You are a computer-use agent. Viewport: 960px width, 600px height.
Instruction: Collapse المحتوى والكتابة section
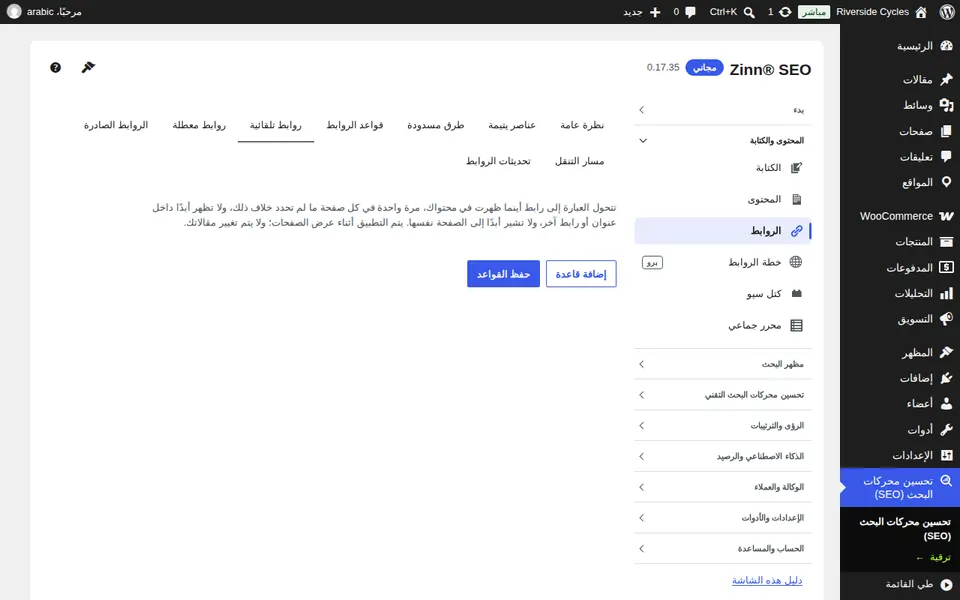click(723, 140)
